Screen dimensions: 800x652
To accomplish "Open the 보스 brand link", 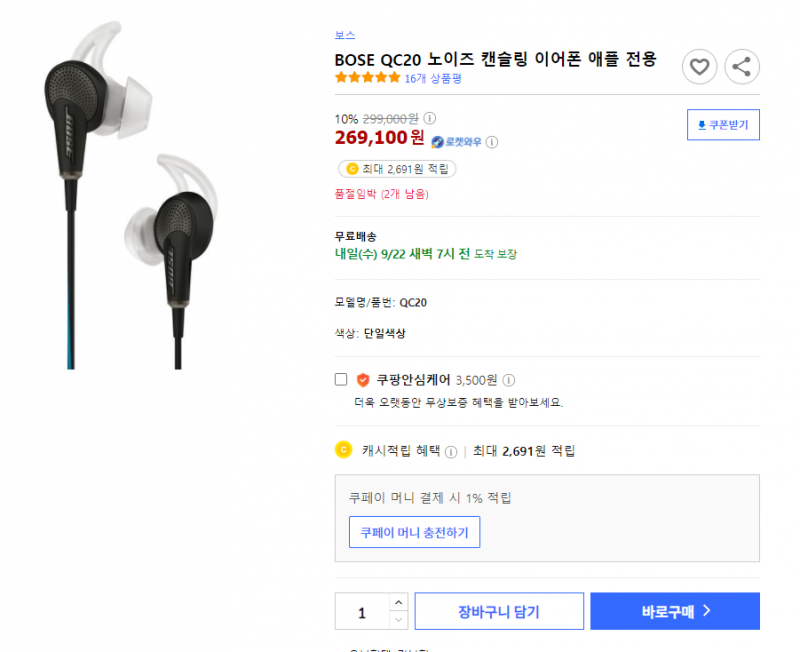I will [x=345, y=35].
